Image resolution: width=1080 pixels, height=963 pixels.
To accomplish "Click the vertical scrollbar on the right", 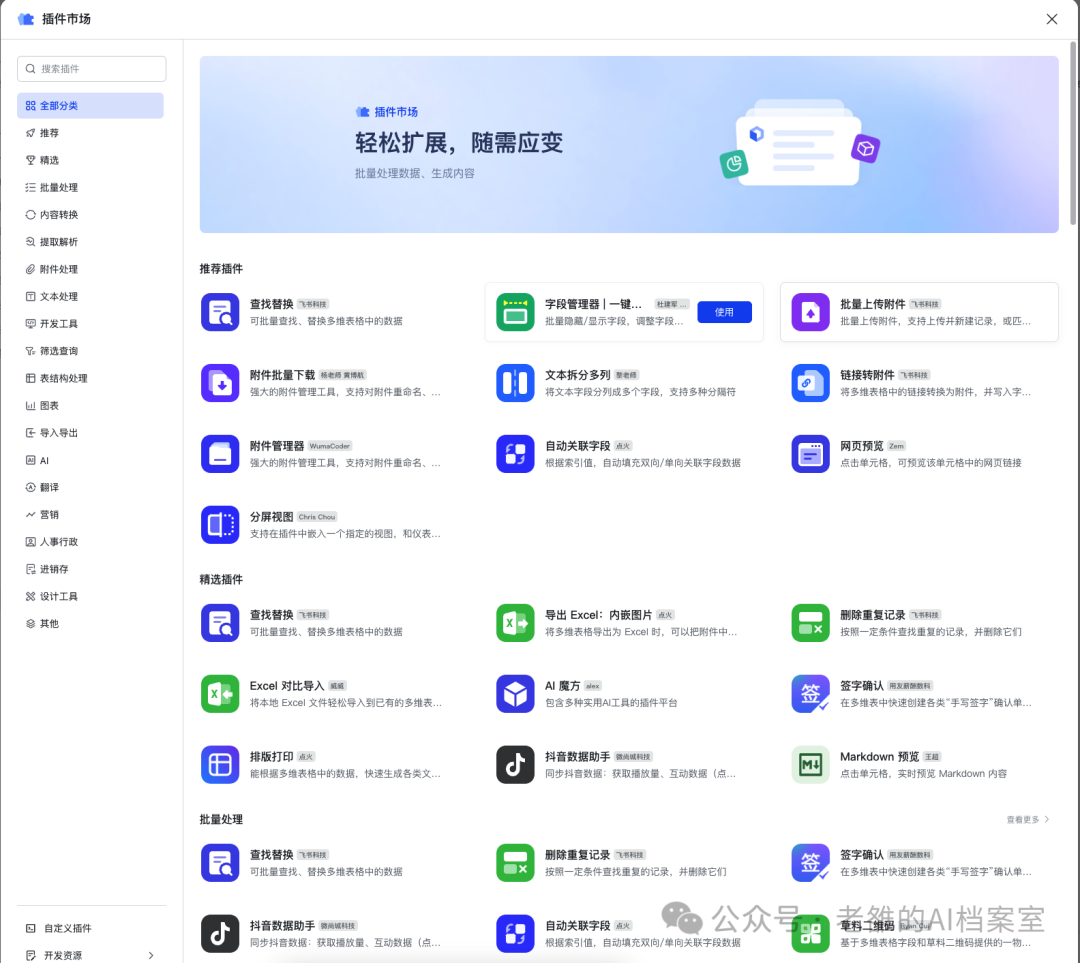I will coord(1072,133).
